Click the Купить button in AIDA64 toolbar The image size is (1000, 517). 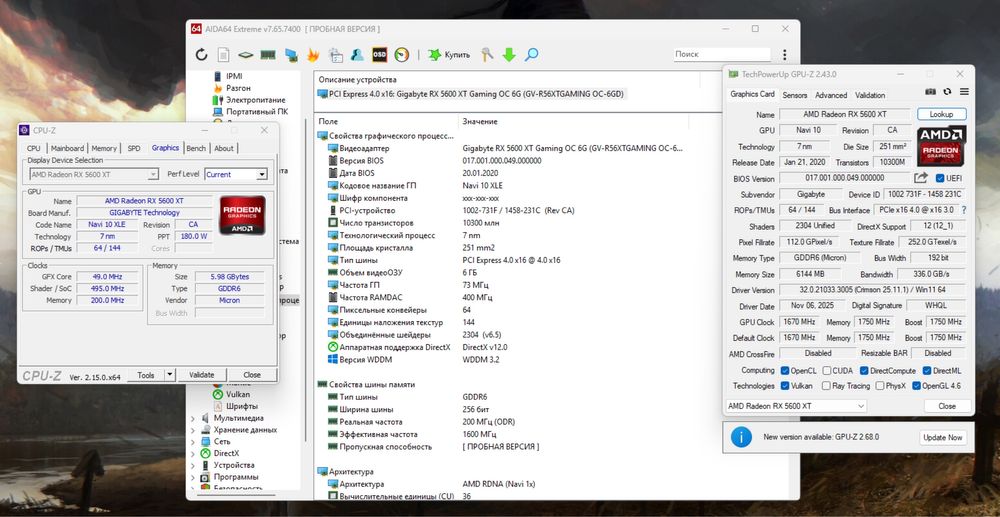click(x=450, y=55)
